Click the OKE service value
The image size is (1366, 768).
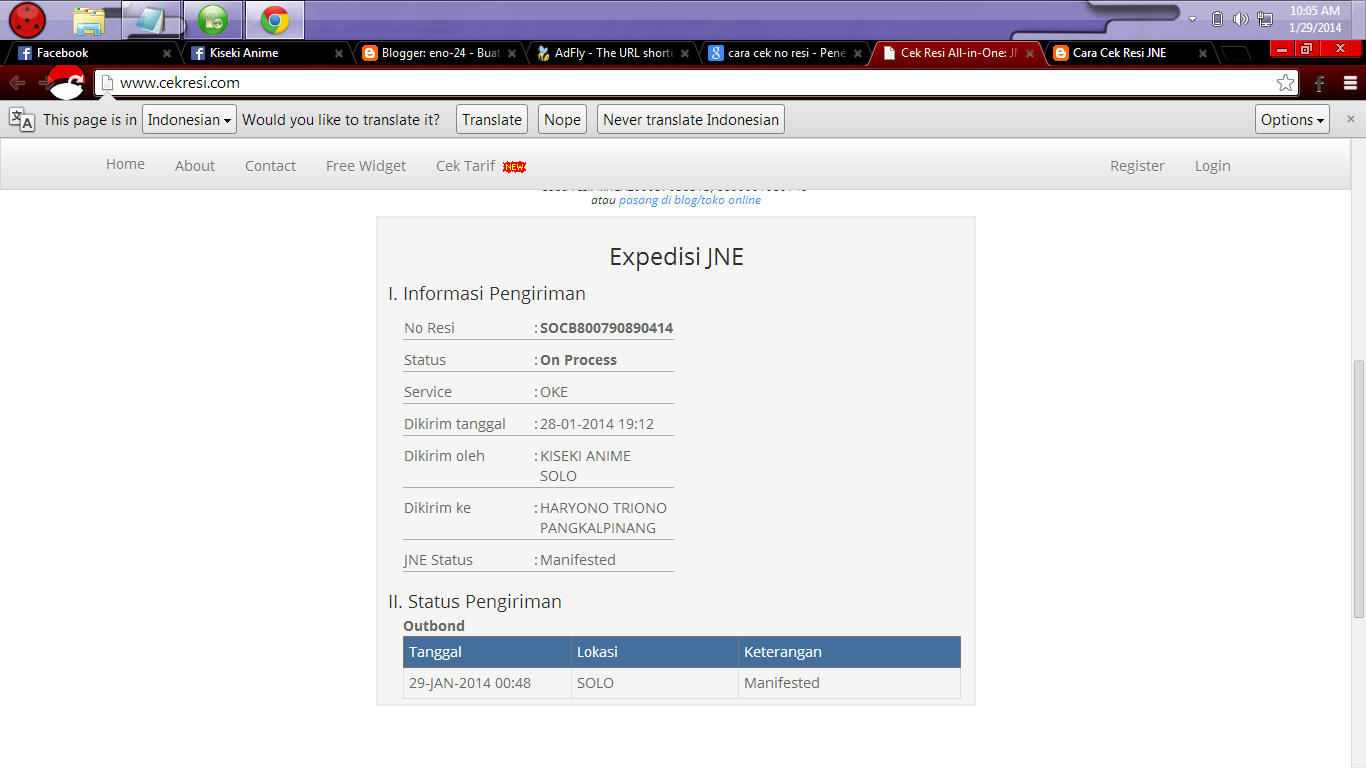(554, 392)
